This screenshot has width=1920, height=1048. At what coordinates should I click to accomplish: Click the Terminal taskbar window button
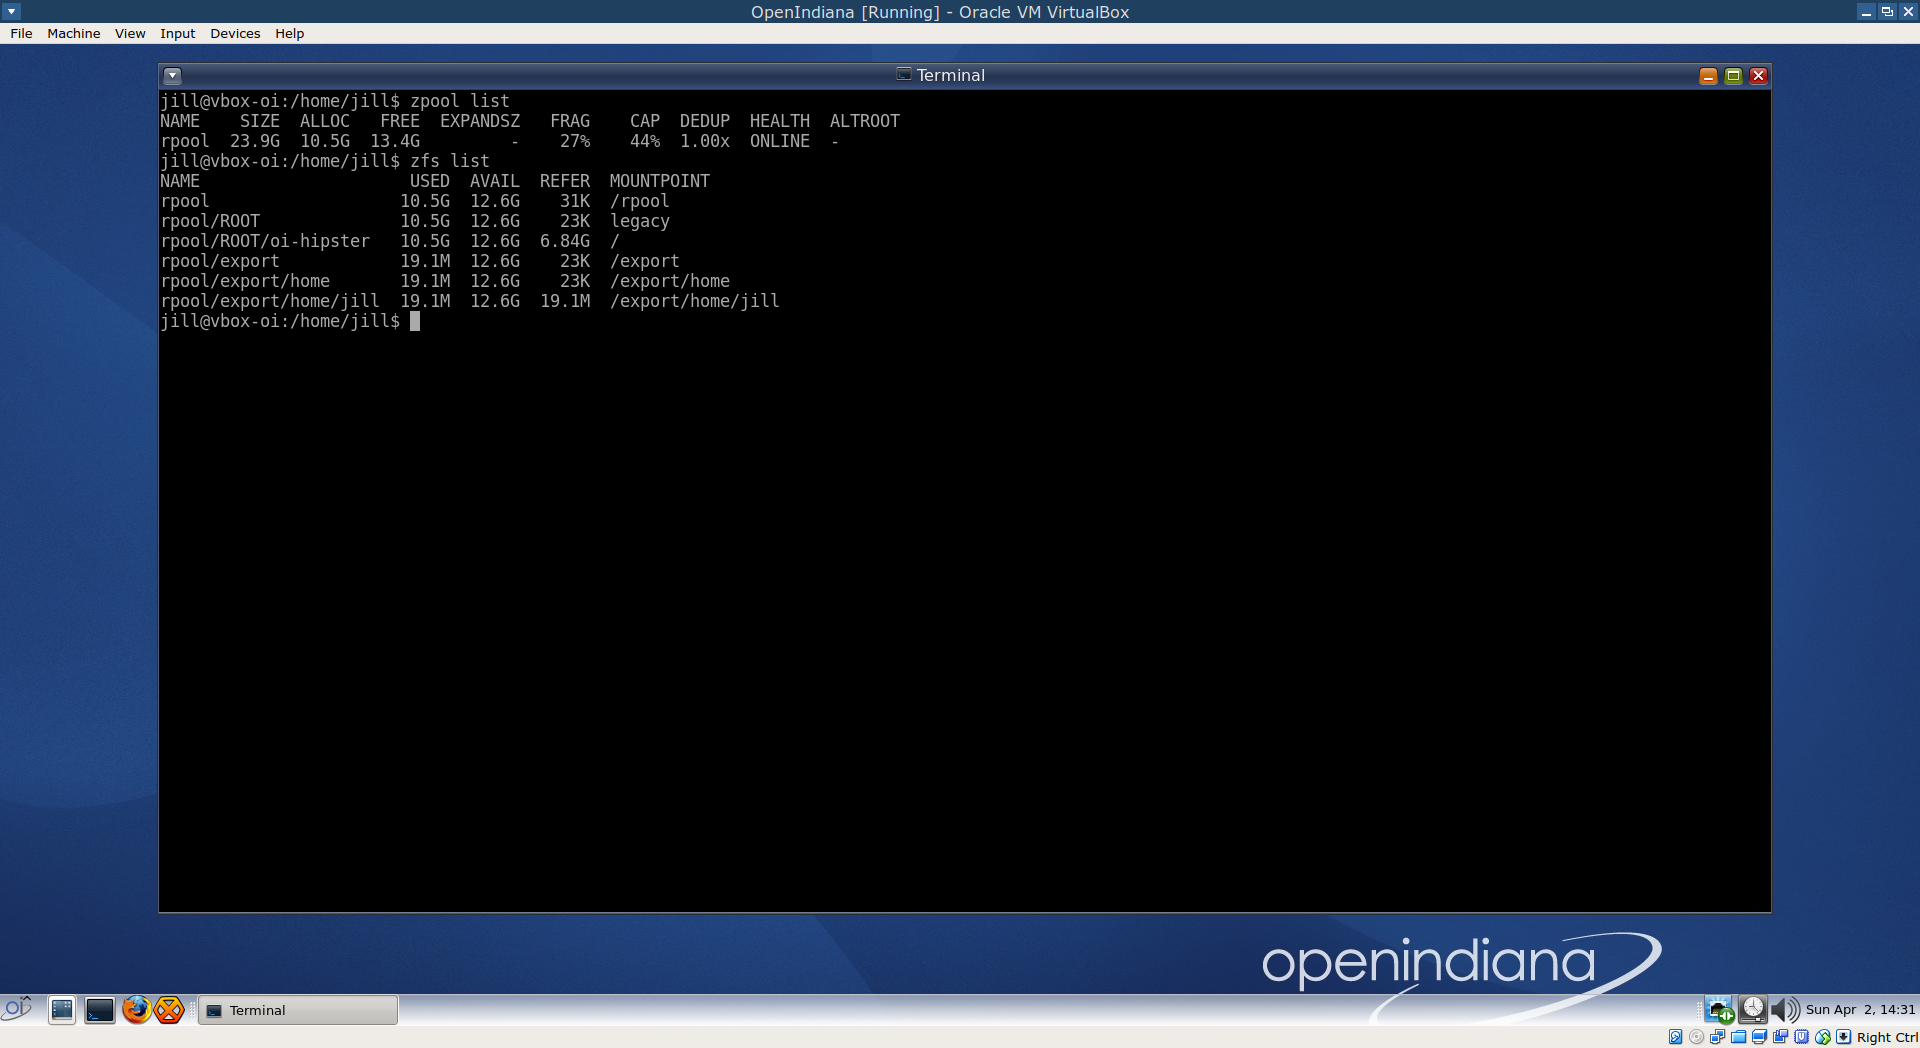coord(298,1010)
